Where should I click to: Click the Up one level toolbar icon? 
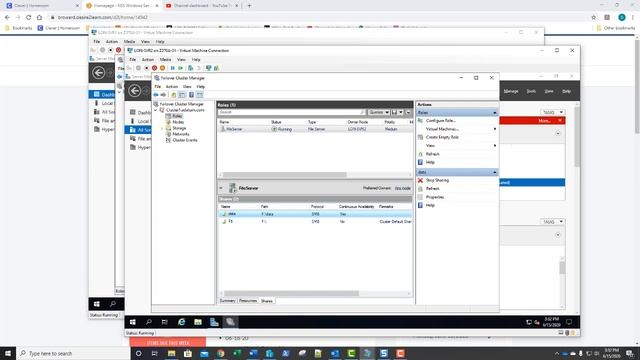click(x=173, y=95)
